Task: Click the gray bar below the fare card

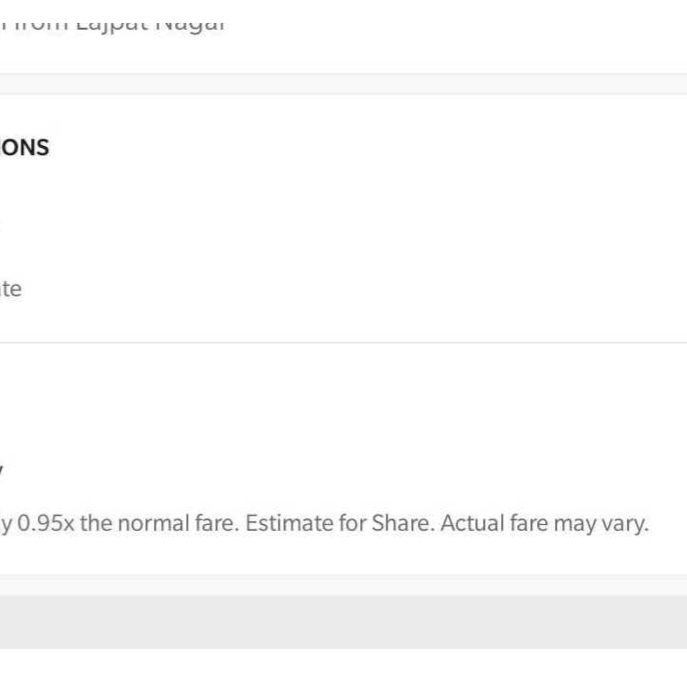Action: point(343,621)
